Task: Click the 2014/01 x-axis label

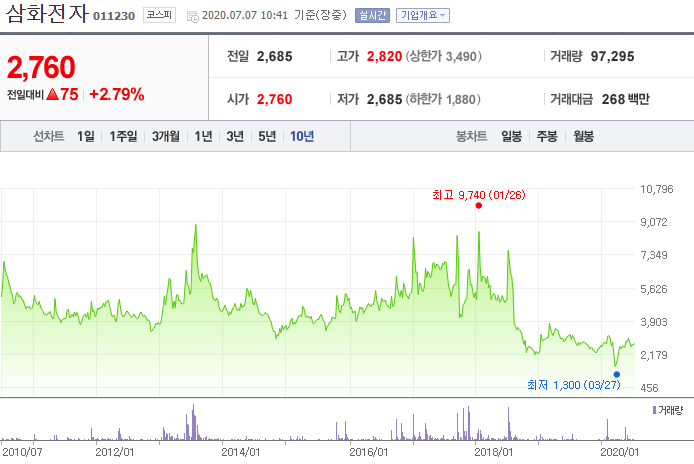Action: tap(240, 452)
